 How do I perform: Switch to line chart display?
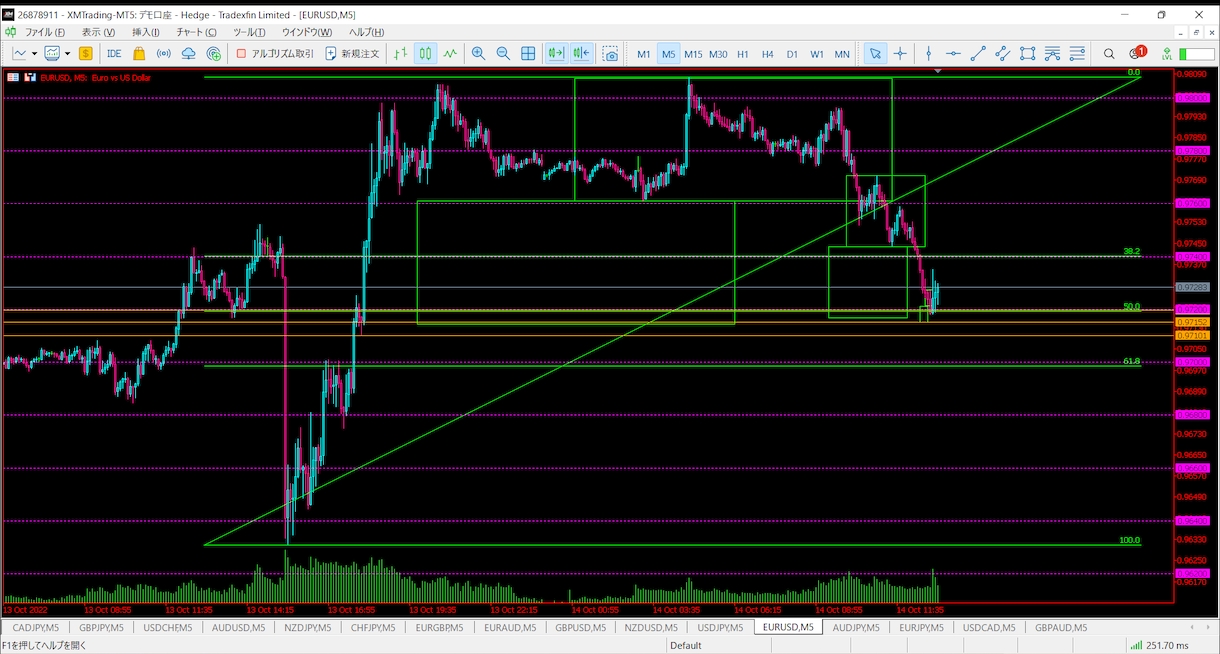(451, 54)
